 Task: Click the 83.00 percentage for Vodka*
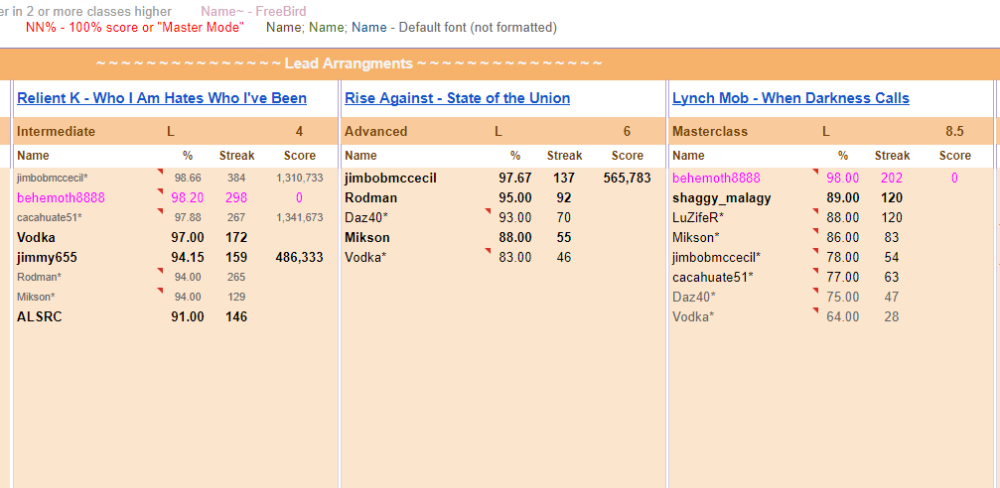[515, 257]
